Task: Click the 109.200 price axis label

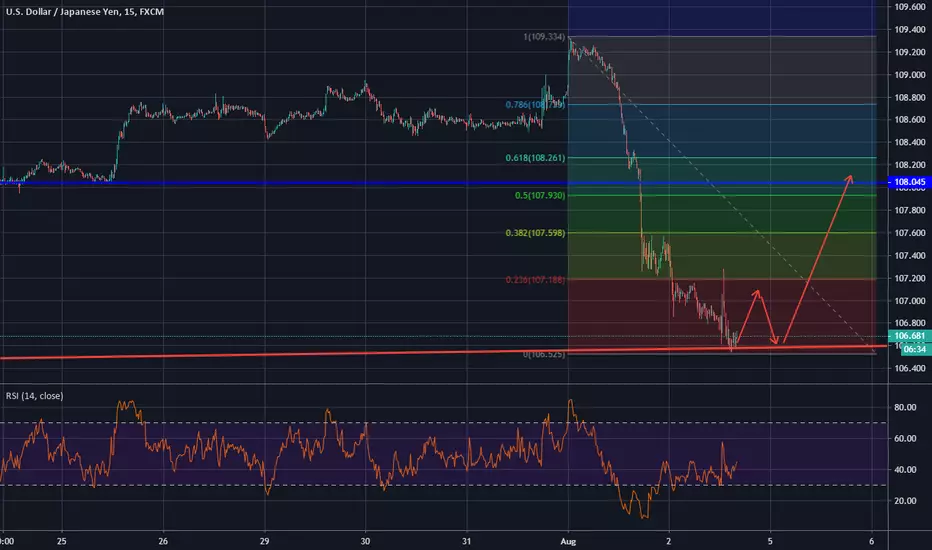Action: 909,52
